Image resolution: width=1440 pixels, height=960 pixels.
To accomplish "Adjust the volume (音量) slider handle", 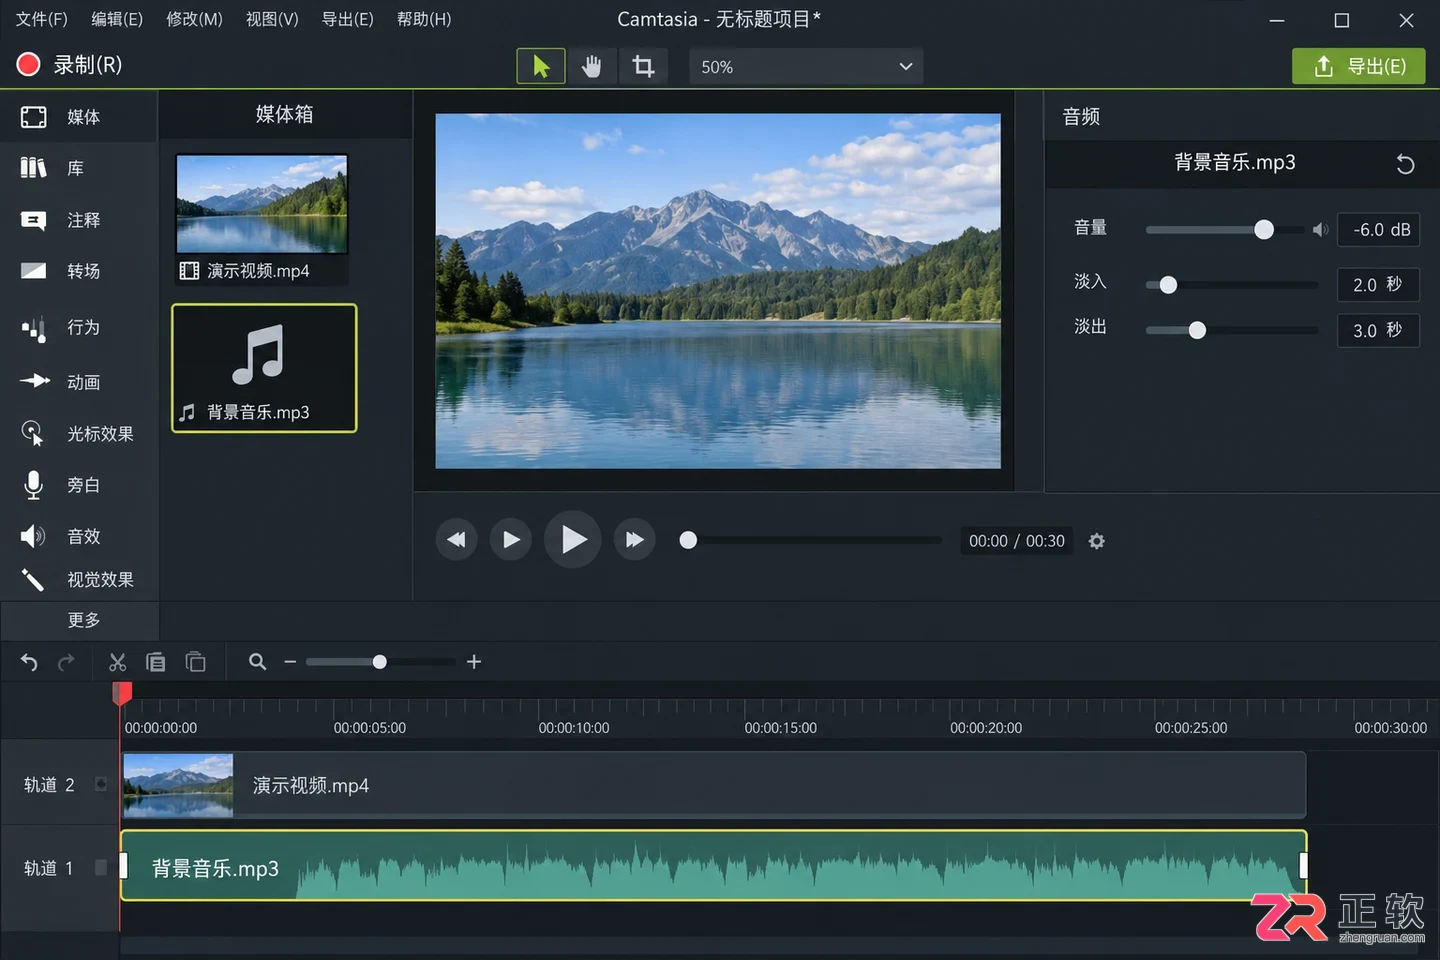I will coord(1264,230).
